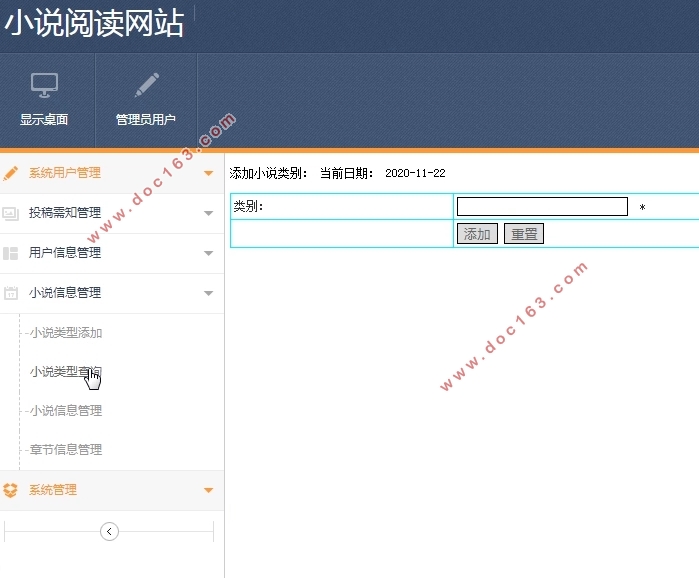This screenshot has height=578, width=699.
Task: Focus the 类别 text input field
Action: pyautogui.click(x=543, y=207)
